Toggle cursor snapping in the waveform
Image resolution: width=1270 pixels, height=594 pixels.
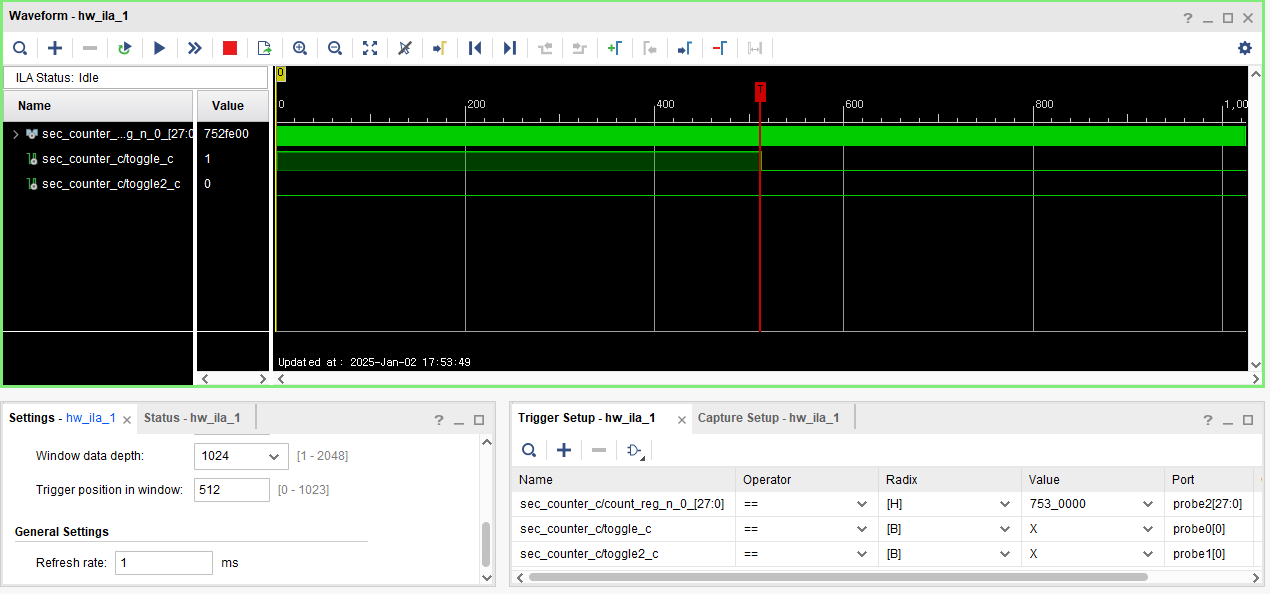[404, 48]
